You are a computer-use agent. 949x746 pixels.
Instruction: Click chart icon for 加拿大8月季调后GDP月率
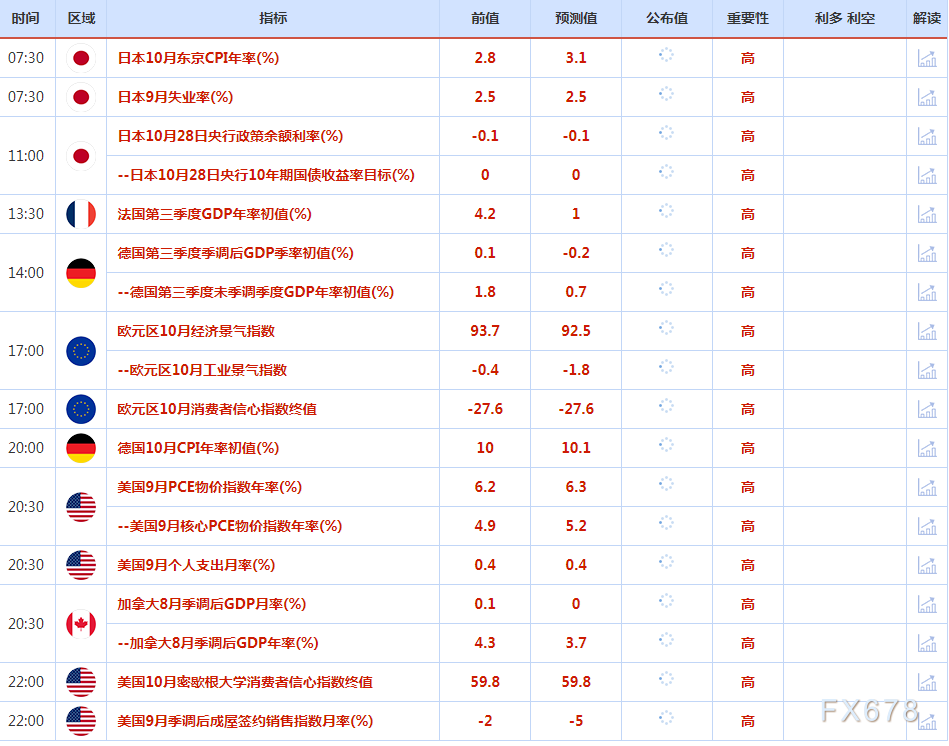[x=927, y=604]
